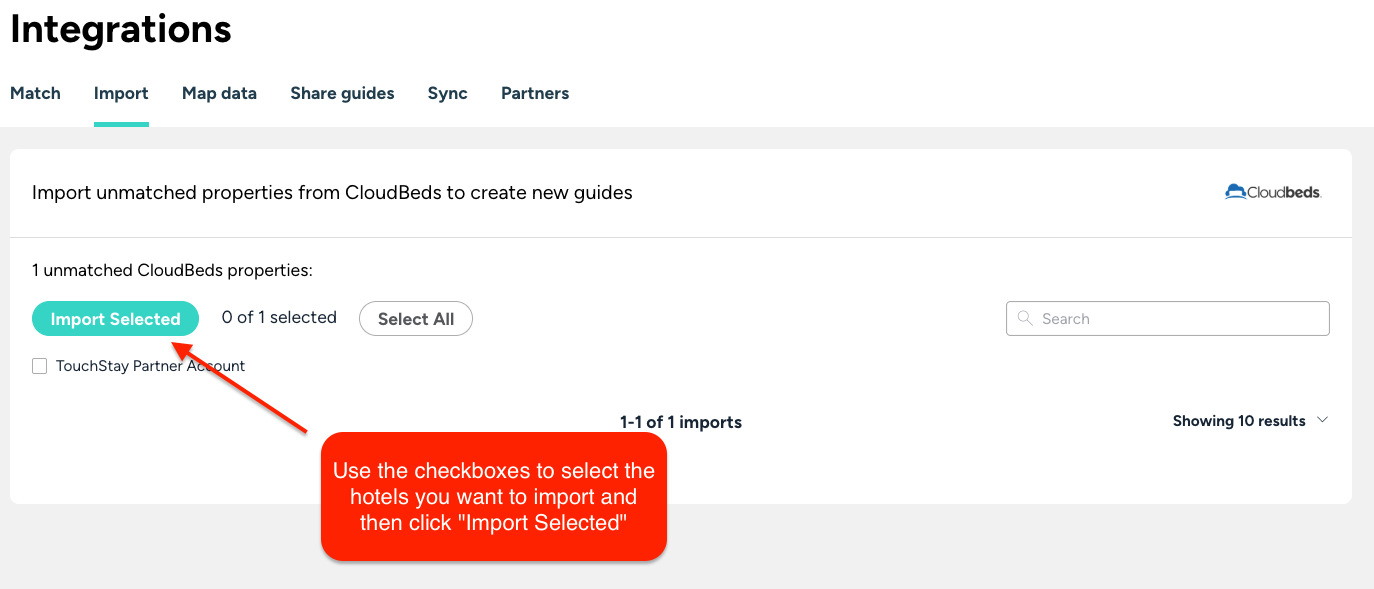This screenshot has height=589, width=1374.
Task: Click the red instruction callout box
Action: pyautogui.click(x=494, y=496)
